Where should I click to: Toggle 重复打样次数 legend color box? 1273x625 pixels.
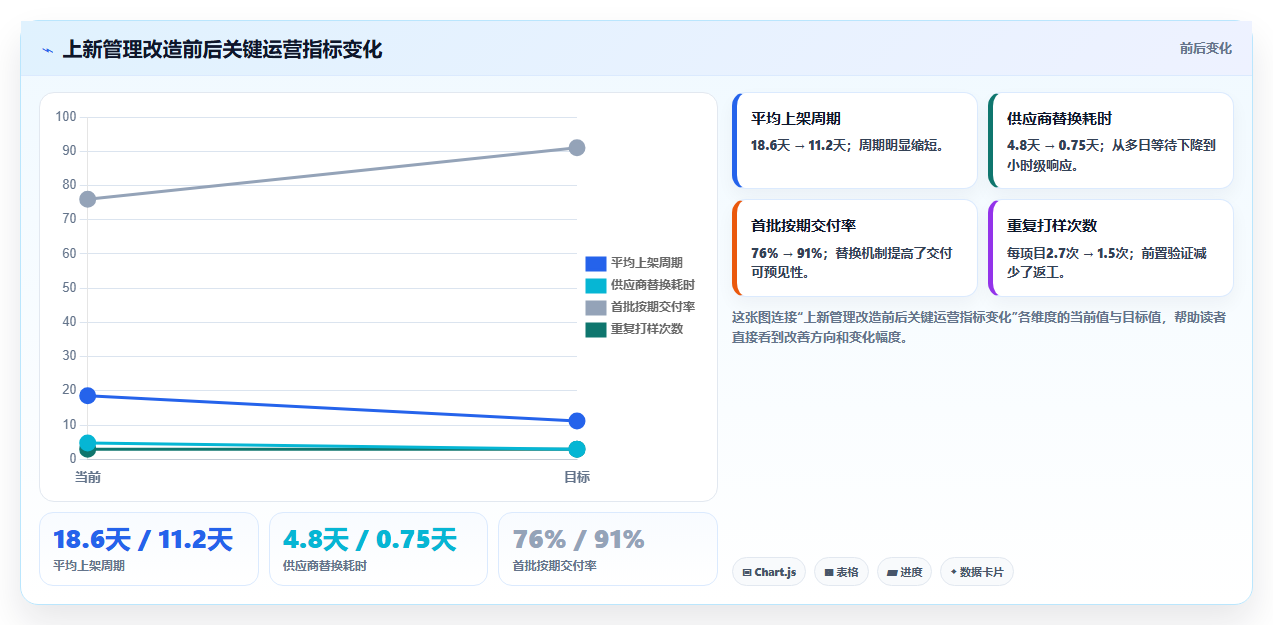(x=596, y=329)
